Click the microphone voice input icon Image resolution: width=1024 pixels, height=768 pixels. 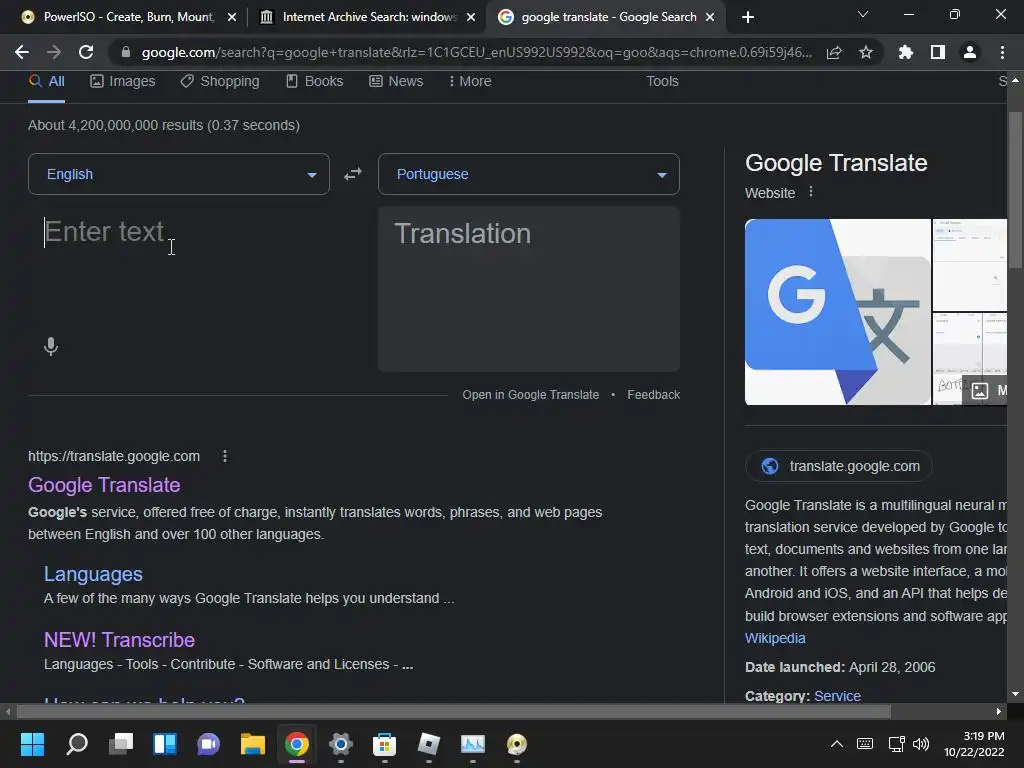pos(51,346)
